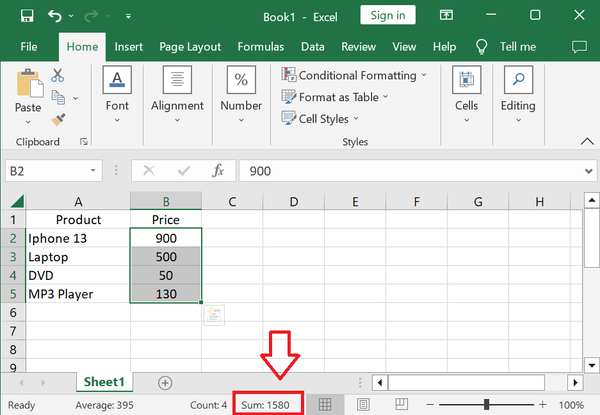Viewport: 600px width, 415px height.
Task: Click the Tell me lightbulb search
Action: coord(481,47)
